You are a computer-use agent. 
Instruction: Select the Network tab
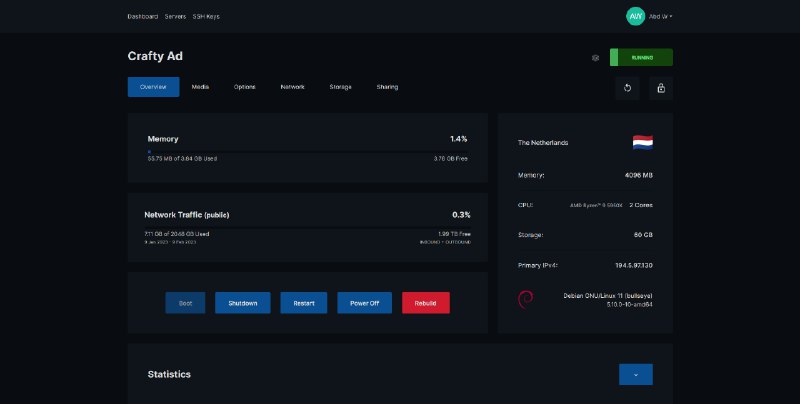[292, 87]
